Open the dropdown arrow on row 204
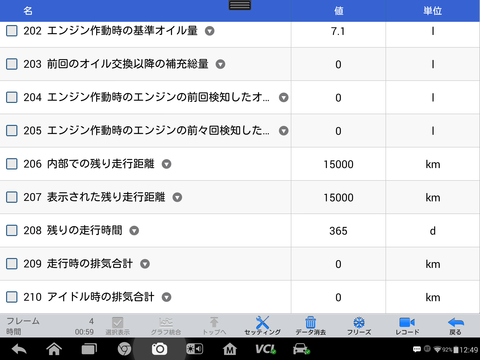 click(x=284, y=97)
